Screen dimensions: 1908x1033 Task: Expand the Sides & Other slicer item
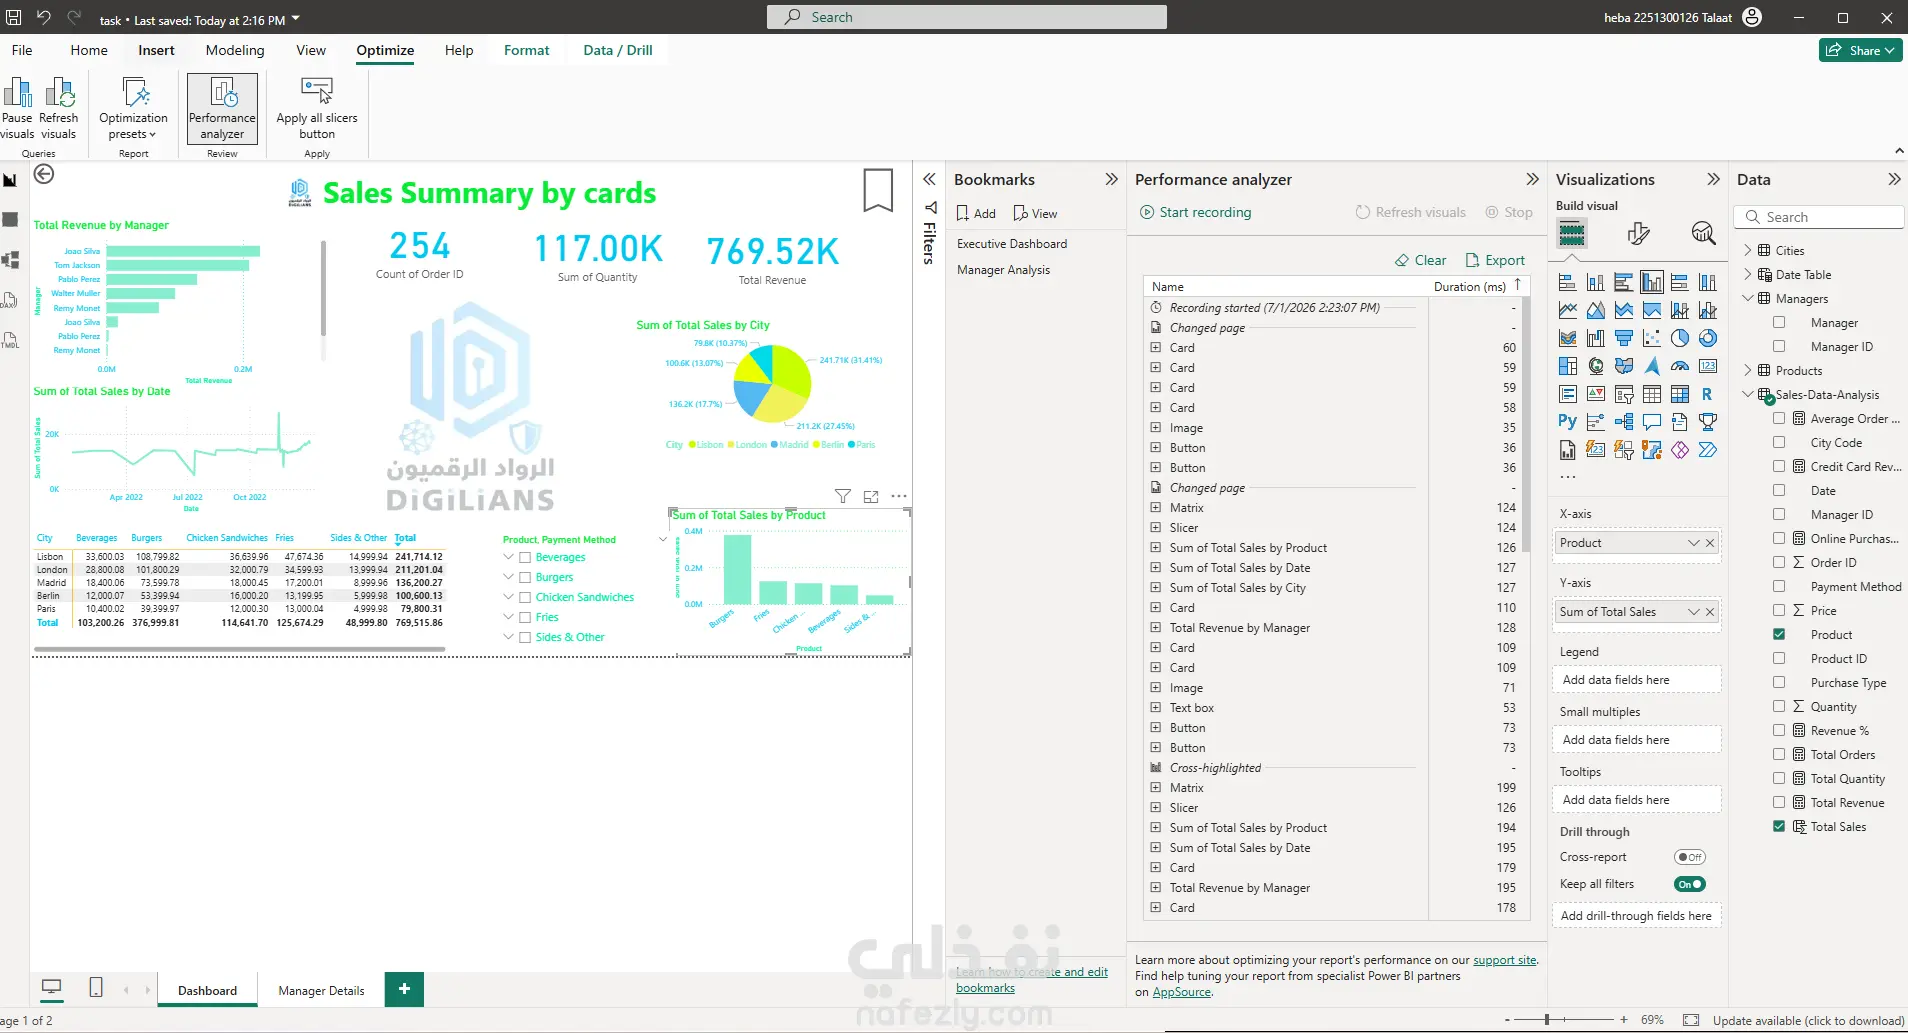click(x=509, y=637)
